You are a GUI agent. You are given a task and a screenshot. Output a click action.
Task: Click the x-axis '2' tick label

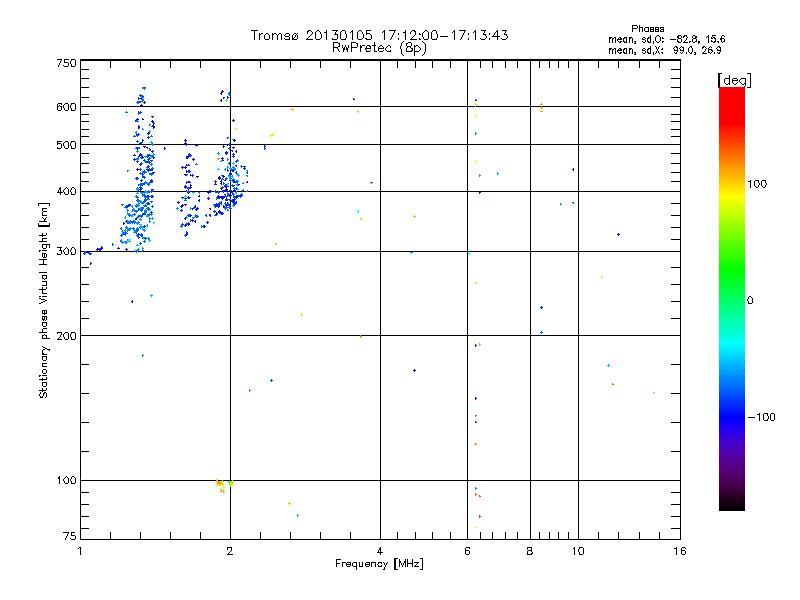[230, 551]
